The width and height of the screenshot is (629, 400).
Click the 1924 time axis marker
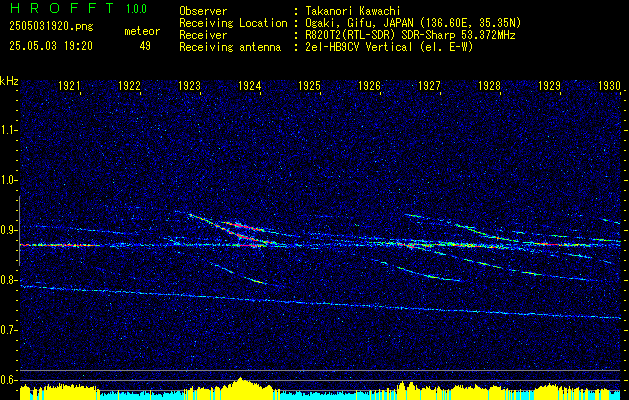pos(250,86)
